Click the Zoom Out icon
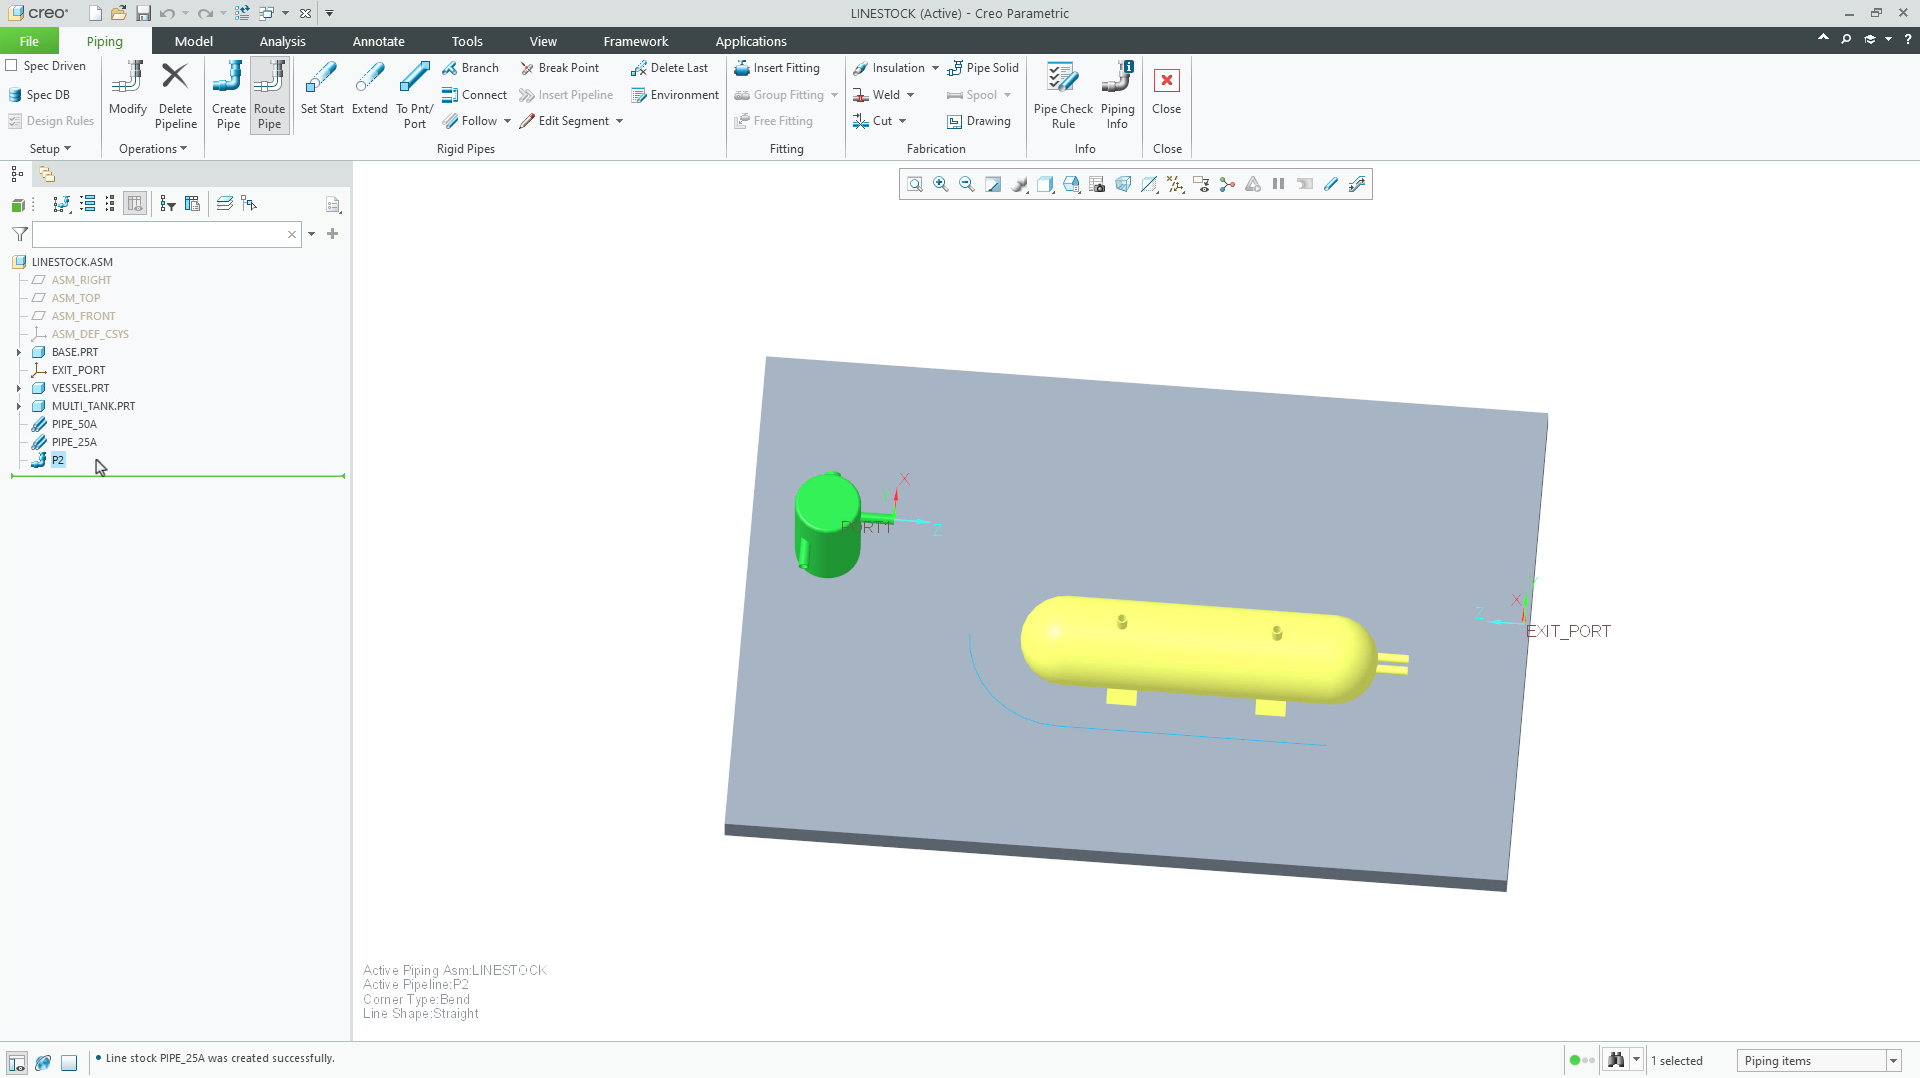The height and width of the screenshot is (1078, 1920). point(967,184)
